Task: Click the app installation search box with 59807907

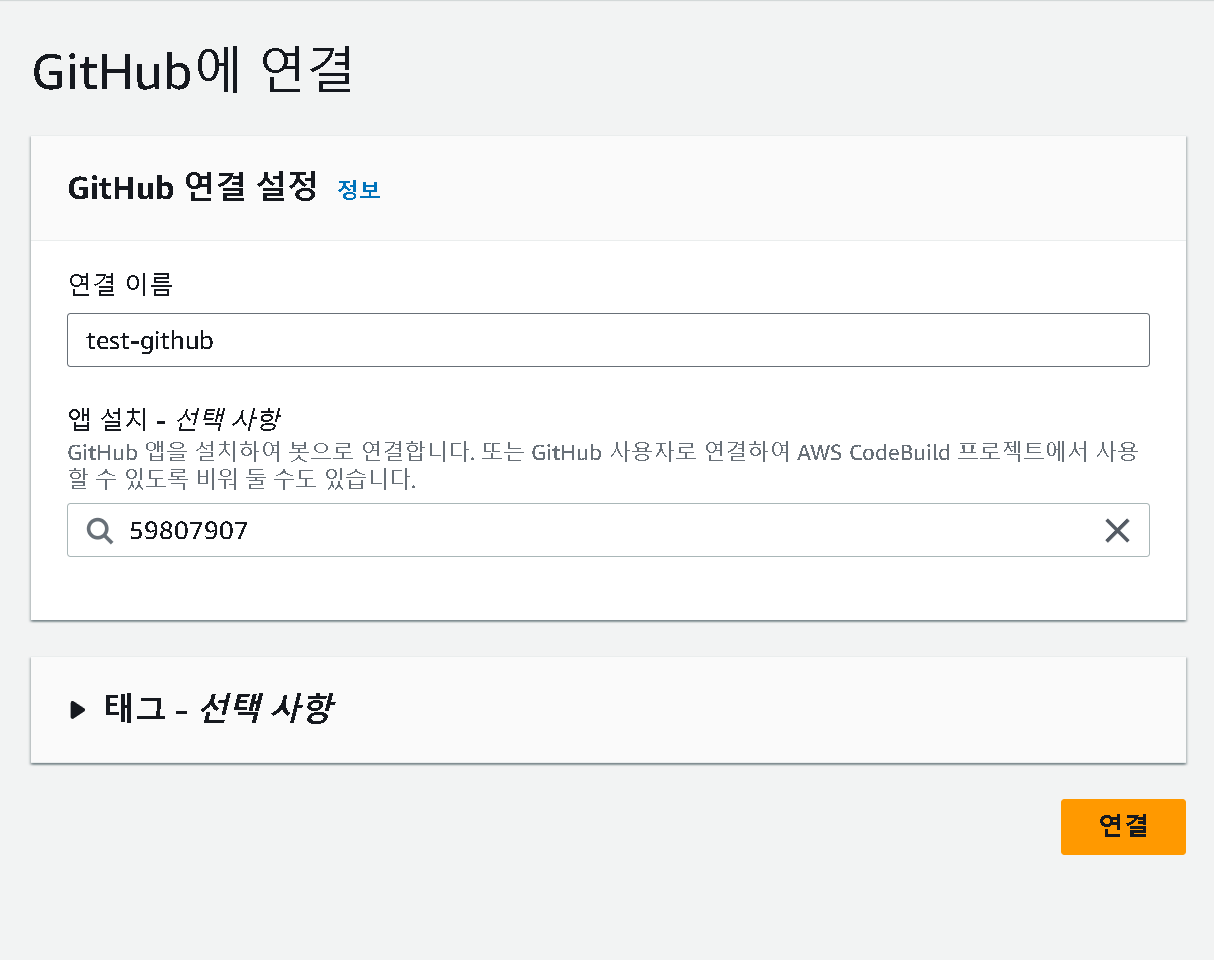Action: tap(608, 530)
